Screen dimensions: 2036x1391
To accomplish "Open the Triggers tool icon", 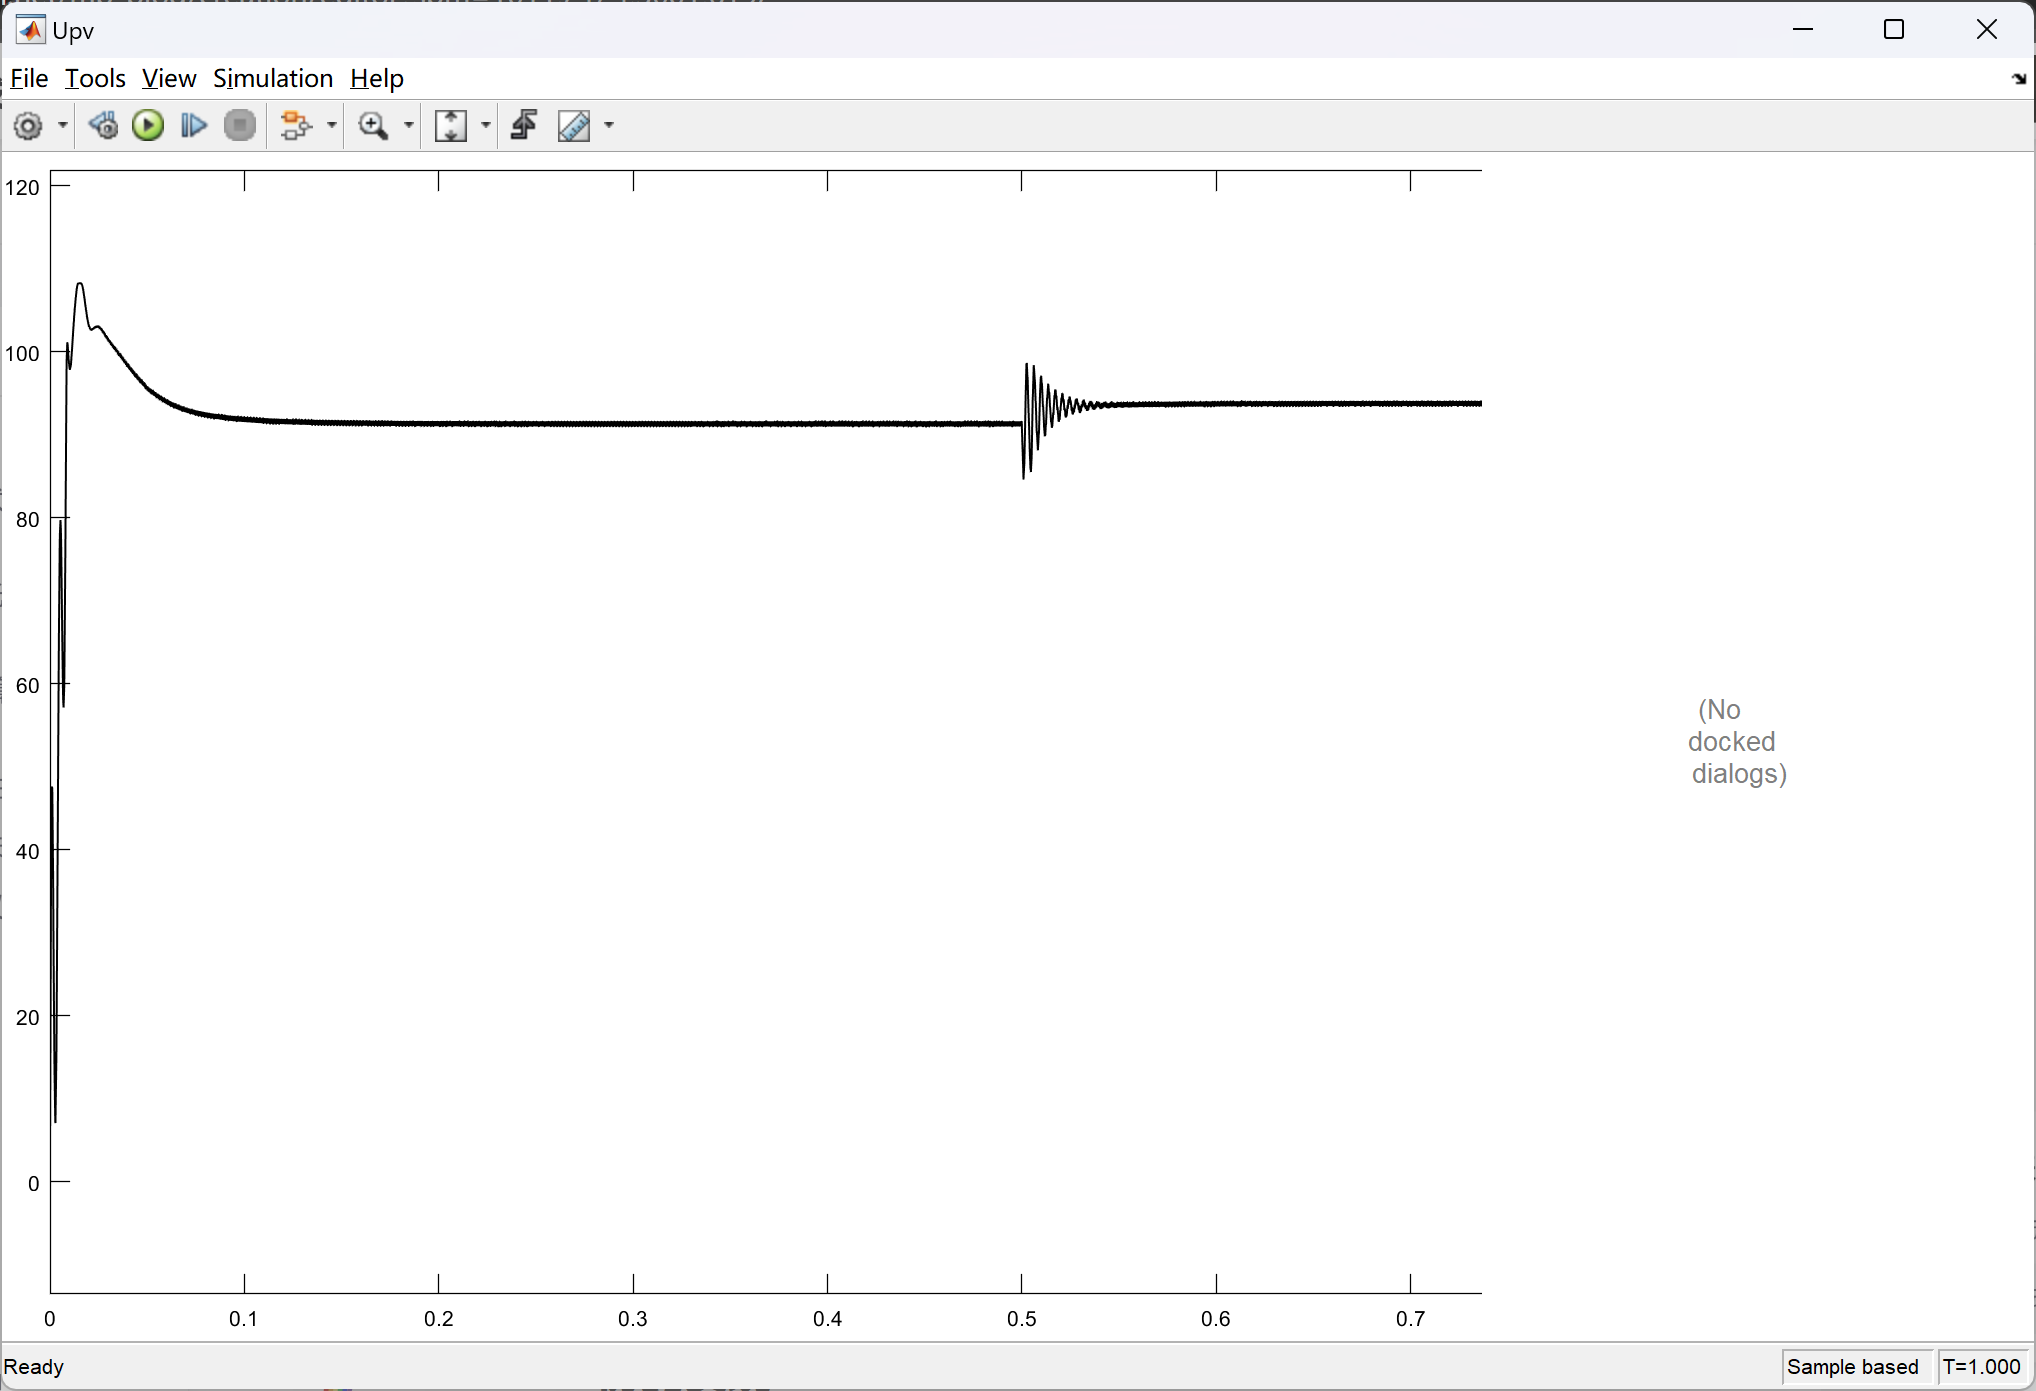I will click(x=524, y=126).
